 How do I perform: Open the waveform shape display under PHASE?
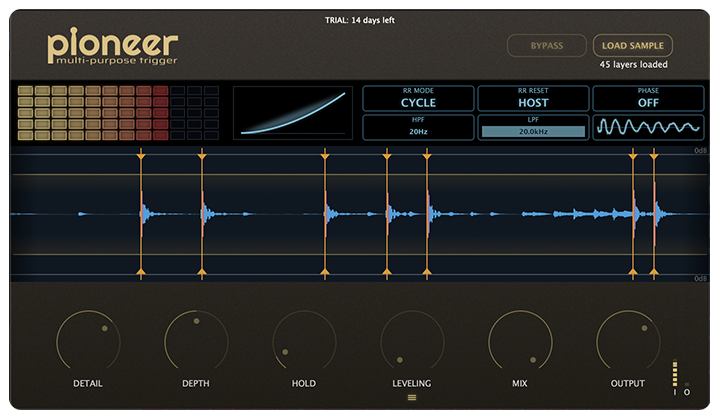pyautogui.click(x=648, y=127)
